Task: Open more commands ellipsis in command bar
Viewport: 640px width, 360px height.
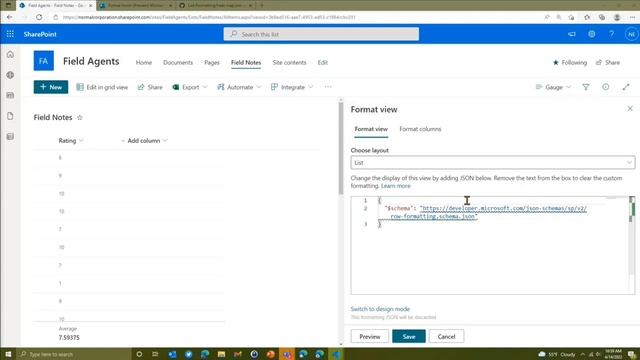Action: tap(328, 87)
